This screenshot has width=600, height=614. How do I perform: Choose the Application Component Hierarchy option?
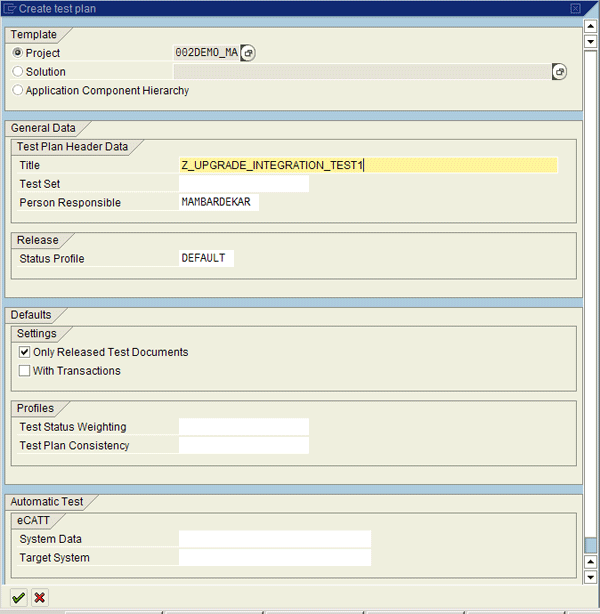[x=18, y=91]
